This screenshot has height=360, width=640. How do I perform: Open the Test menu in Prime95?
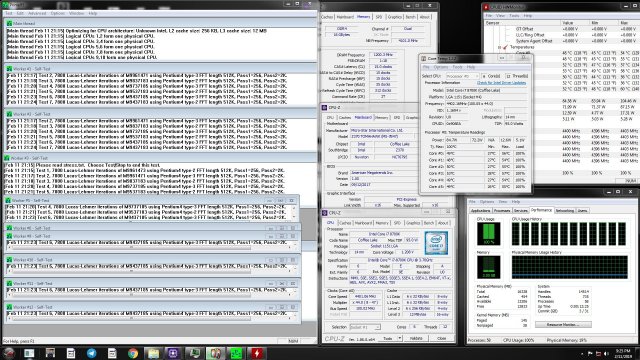click(9, 13)
